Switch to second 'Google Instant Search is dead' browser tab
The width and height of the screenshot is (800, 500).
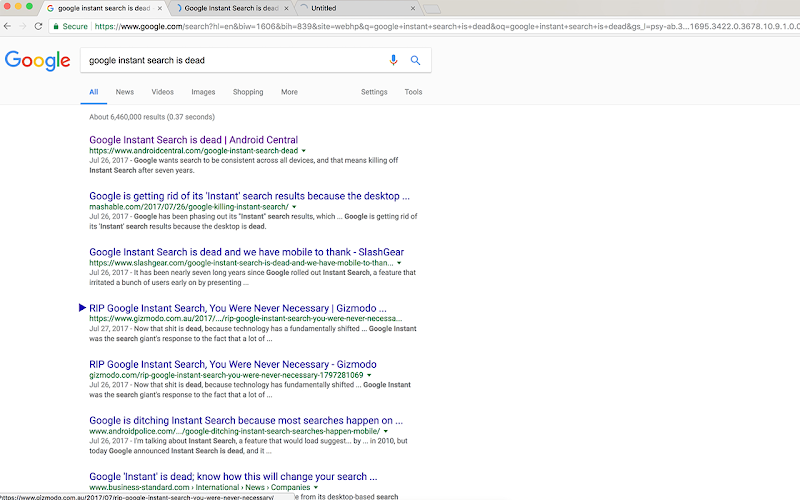click(x=231, y=8)
